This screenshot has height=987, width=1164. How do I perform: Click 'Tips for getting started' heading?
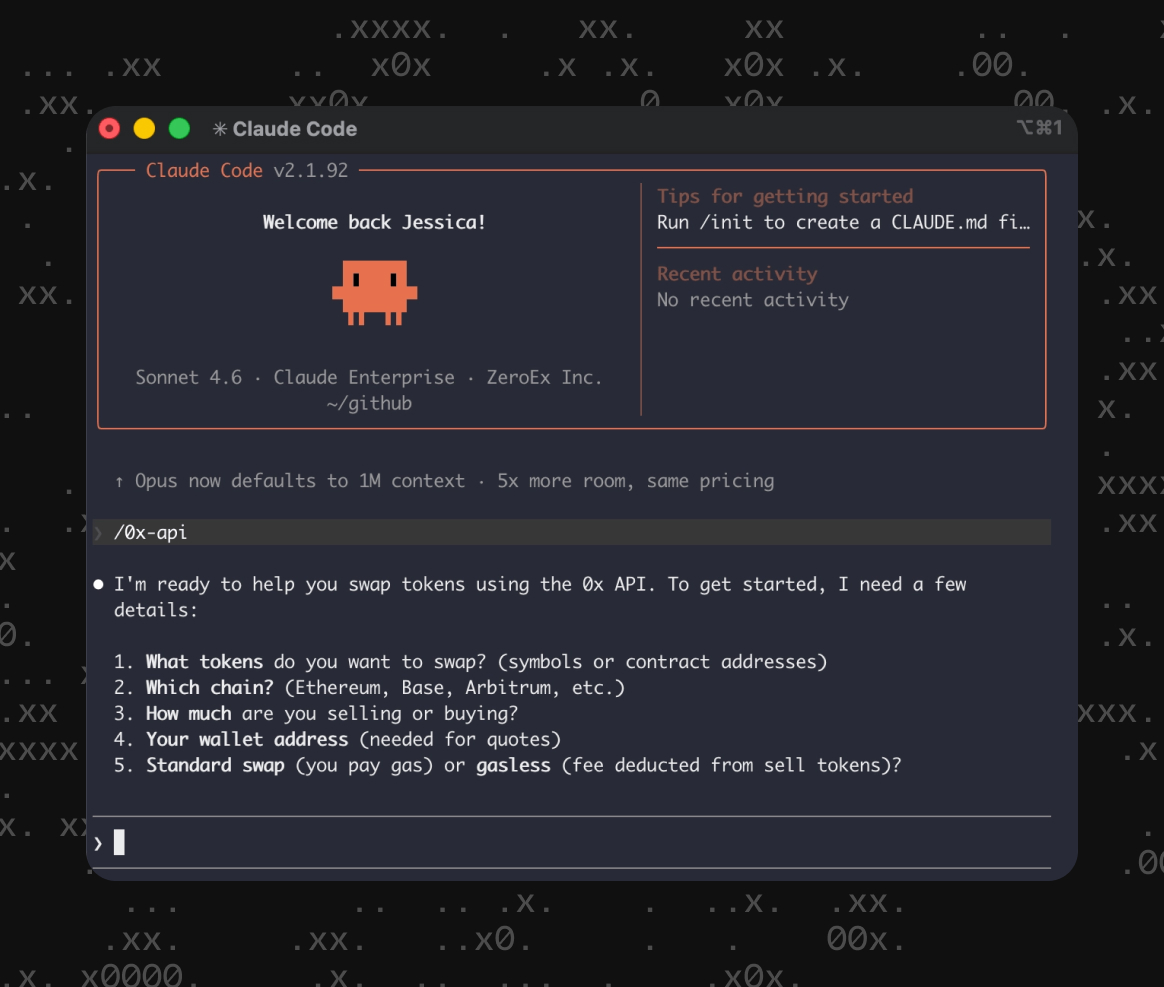point(785,197)
